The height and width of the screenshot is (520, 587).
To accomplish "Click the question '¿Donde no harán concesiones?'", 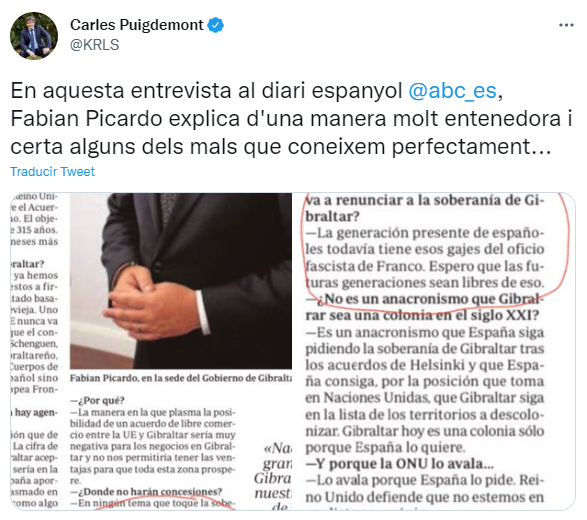I will 146,491.
